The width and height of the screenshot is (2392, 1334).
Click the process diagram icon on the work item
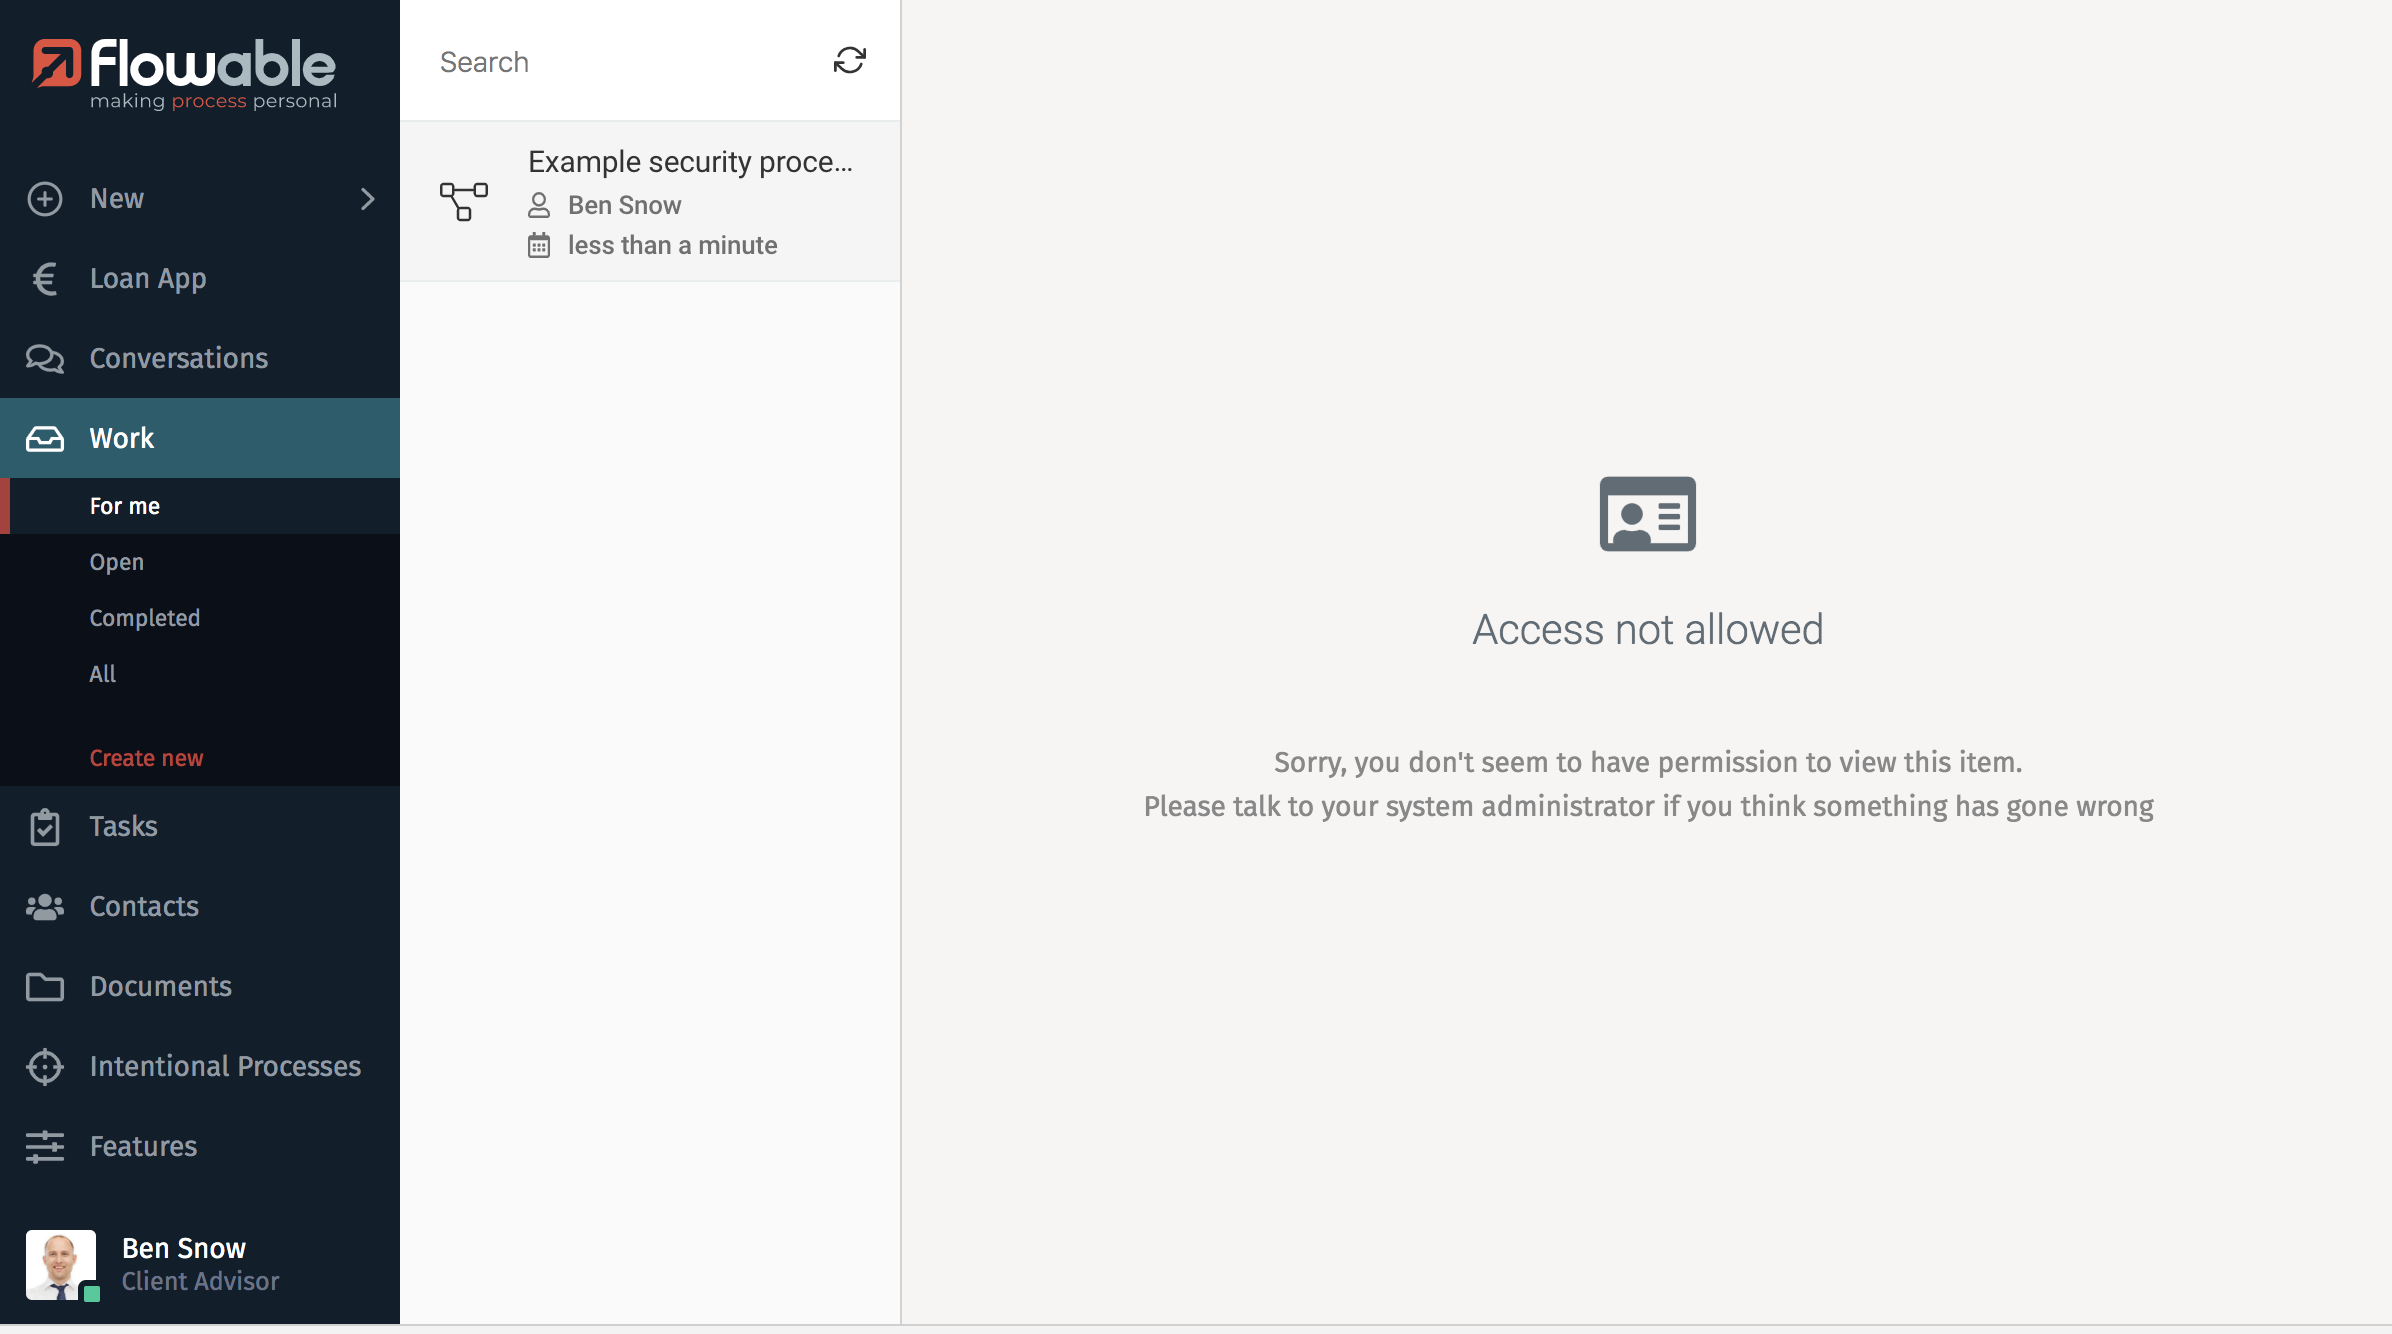(x=463, y=201)
